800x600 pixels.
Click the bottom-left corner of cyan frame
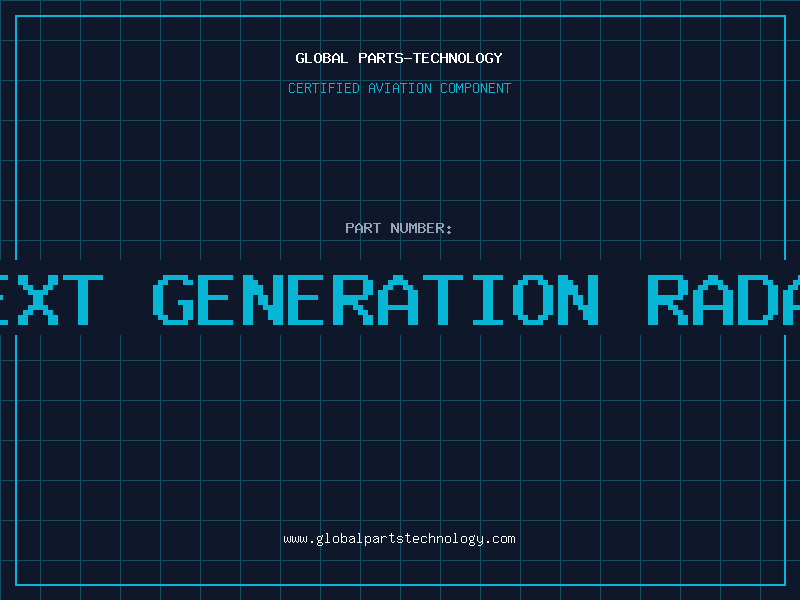(15, 584)
